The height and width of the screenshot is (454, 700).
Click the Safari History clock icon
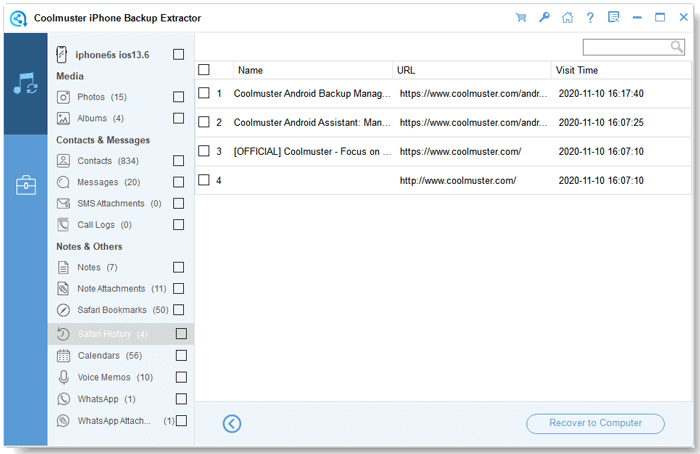pyautogui.click(x=63, y=334)
